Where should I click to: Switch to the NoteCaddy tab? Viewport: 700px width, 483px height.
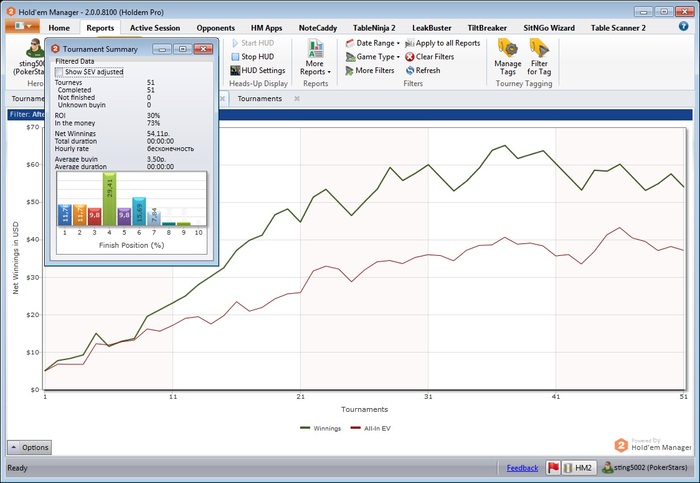tap(318, 28)
